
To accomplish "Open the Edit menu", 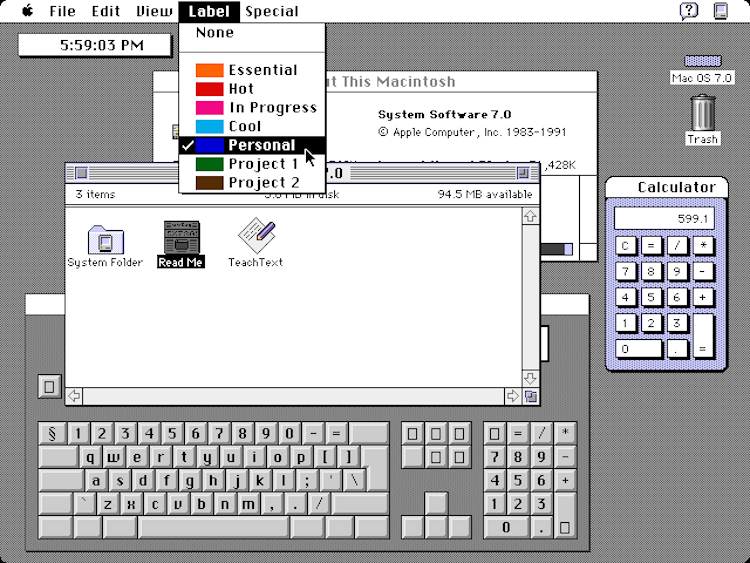I will coord(106,11).
